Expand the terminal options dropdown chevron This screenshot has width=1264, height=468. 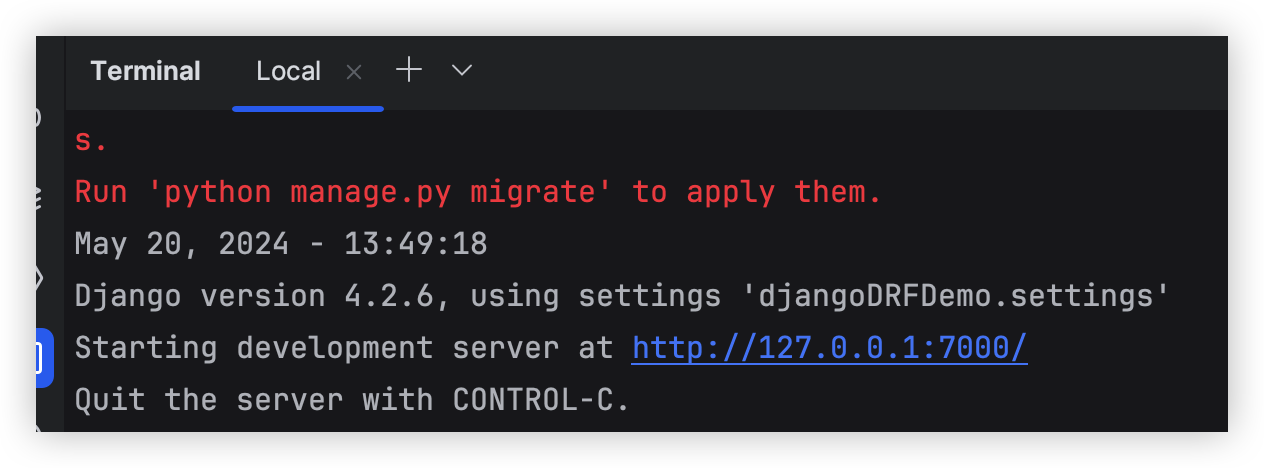(461, 70)
